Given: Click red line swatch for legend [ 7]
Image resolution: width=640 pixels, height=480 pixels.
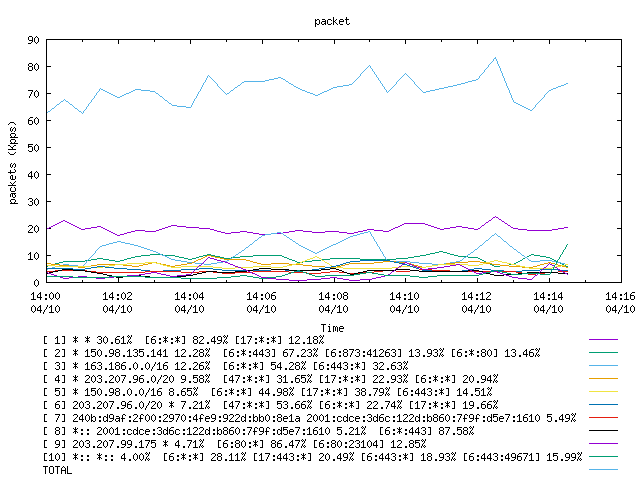Looking at the screenshot, I should [603, 418].
